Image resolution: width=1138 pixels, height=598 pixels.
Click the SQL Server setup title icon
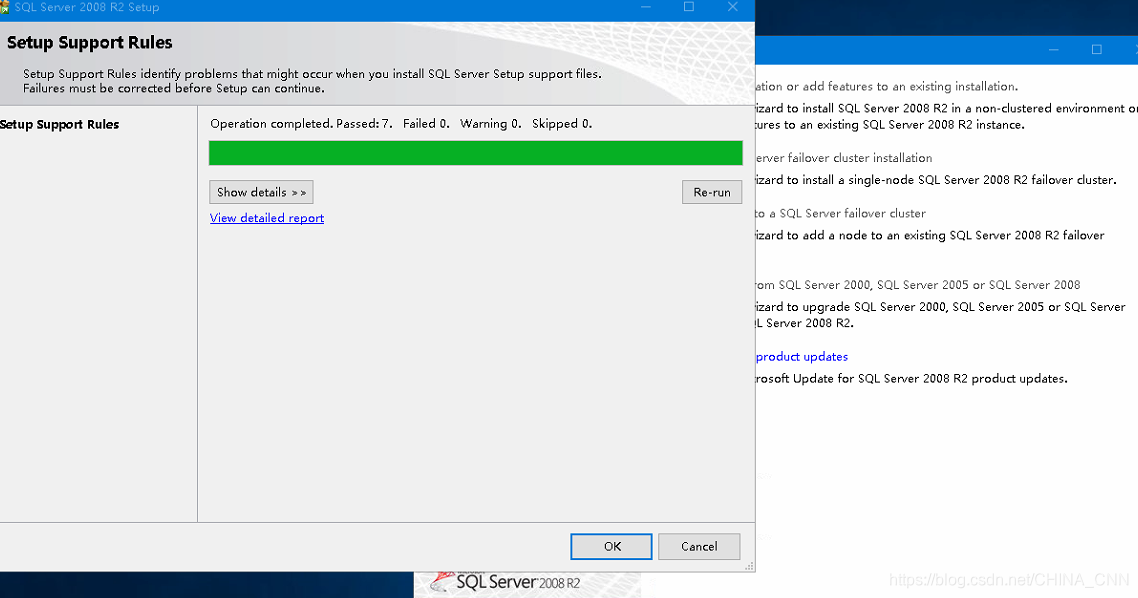coord(4,7)
